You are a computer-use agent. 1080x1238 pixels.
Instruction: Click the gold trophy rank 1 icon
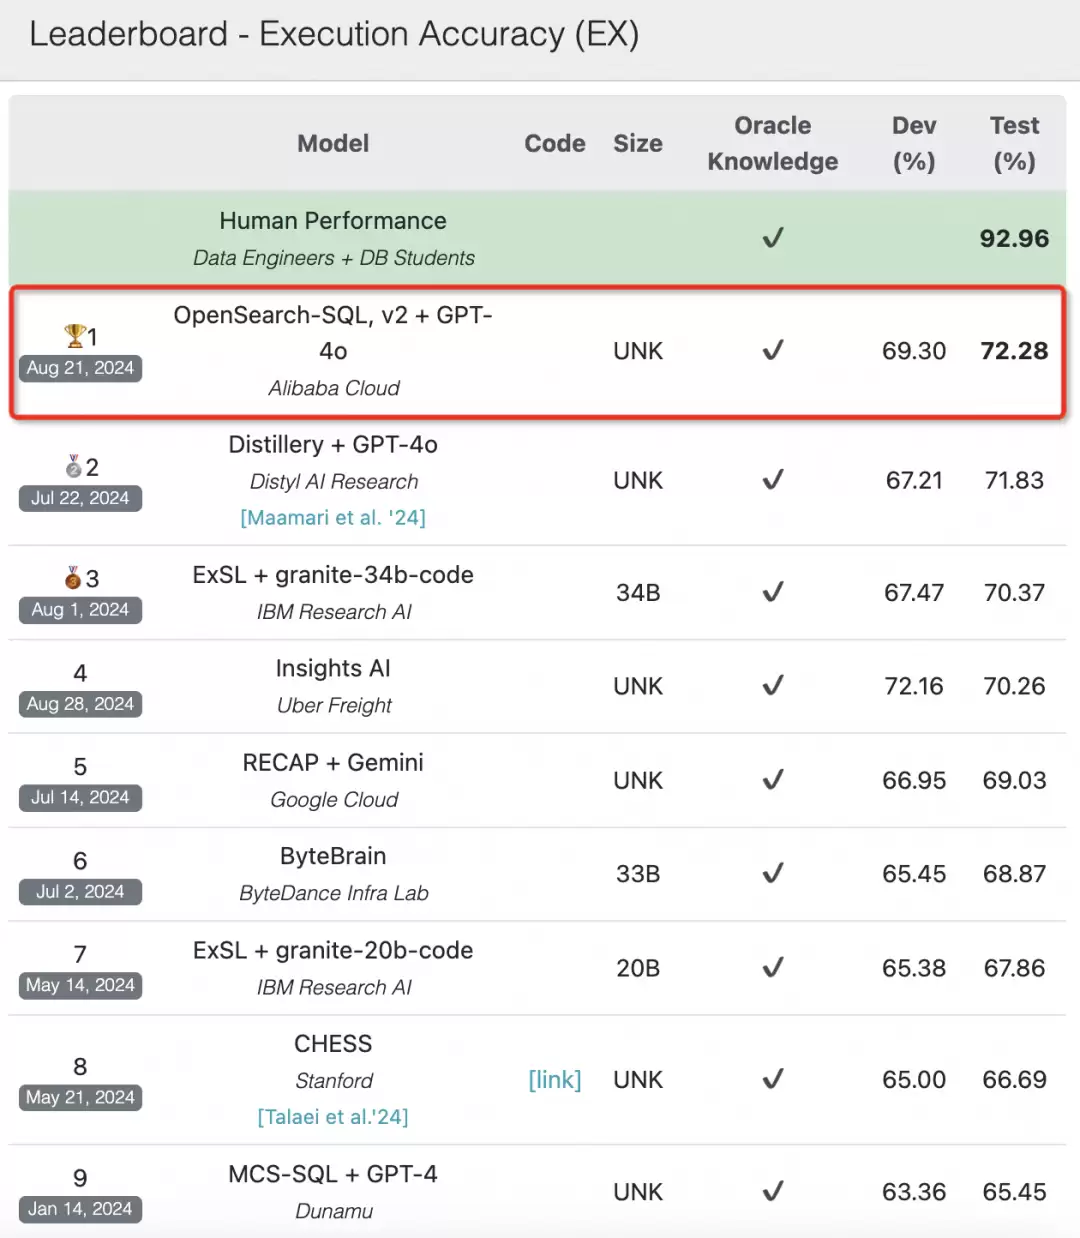74,335
